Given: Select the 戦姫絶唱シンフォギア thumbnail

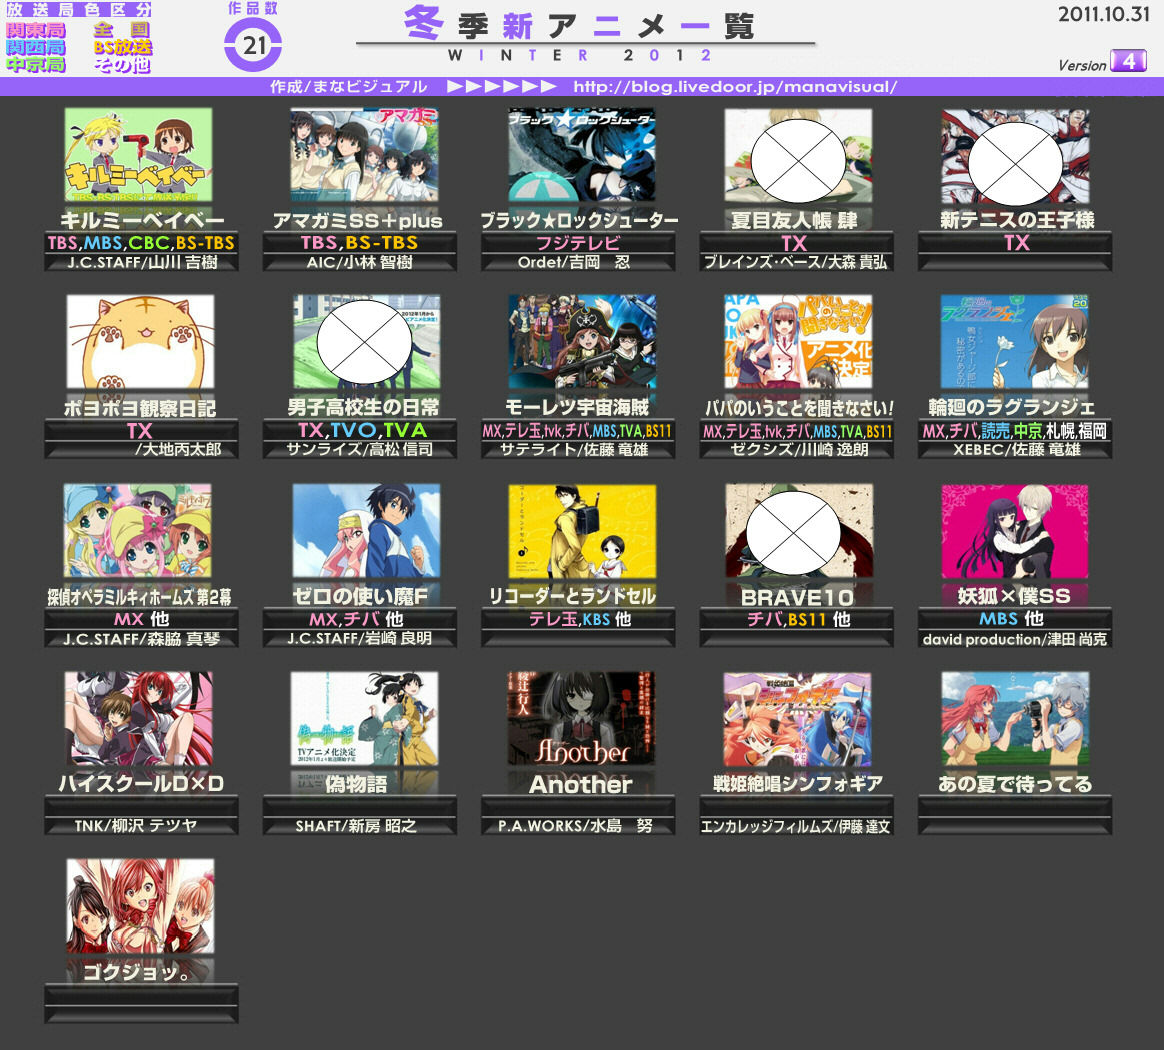Looking at the screenshot, I should pos(797,720).
